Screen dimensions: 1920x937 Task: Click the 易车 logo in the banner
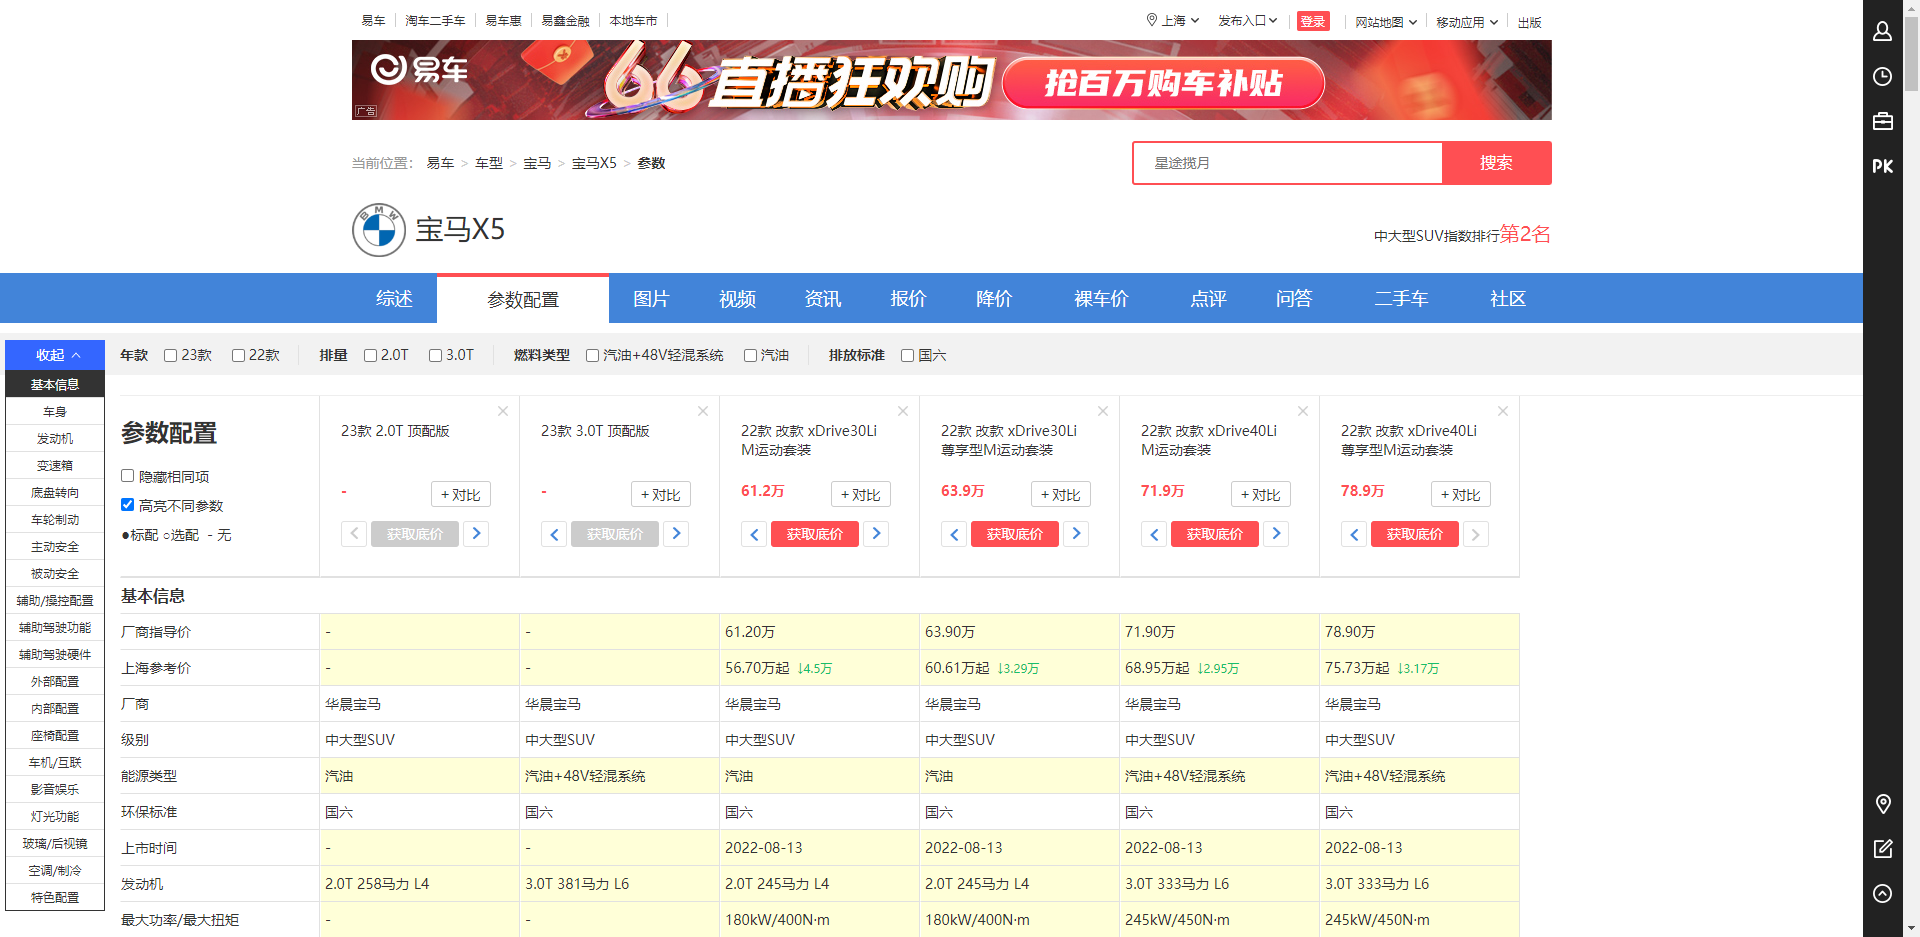[x=420, y=69]
